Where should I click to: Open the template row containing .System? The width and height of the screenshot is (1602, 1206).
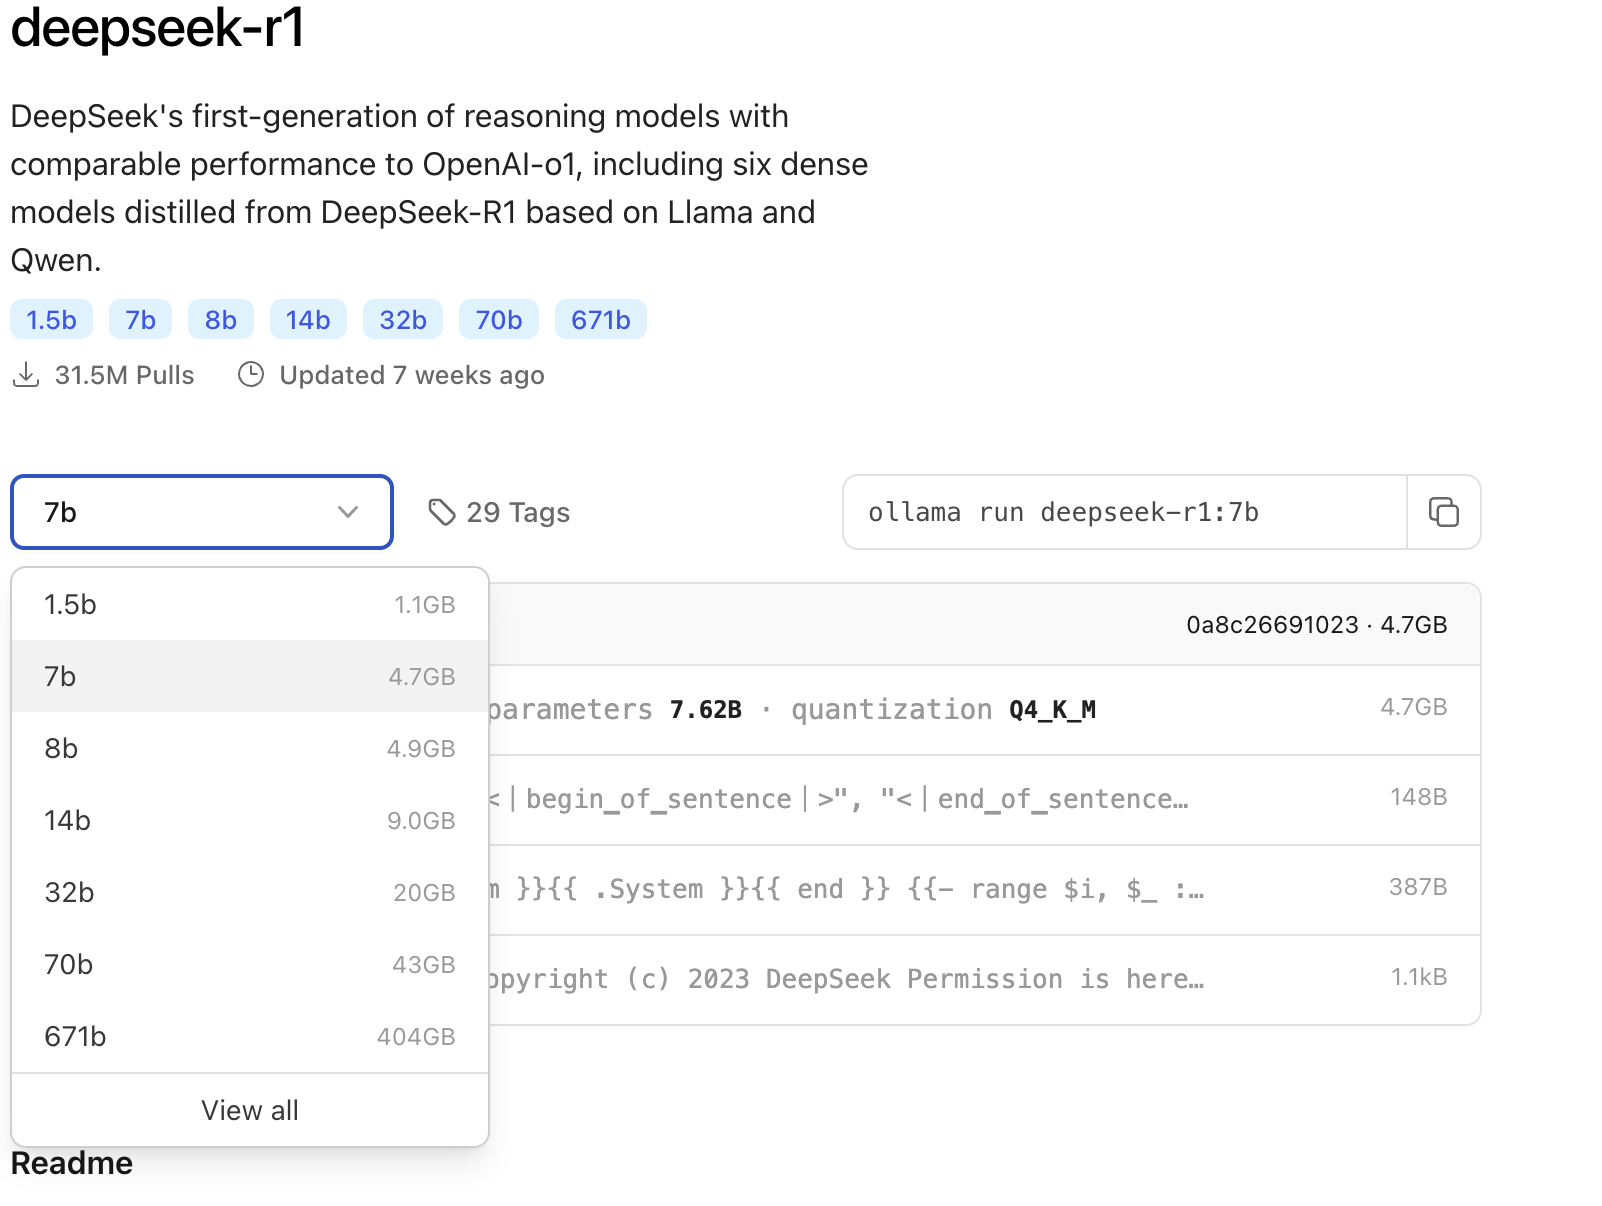tap(984, 890)
